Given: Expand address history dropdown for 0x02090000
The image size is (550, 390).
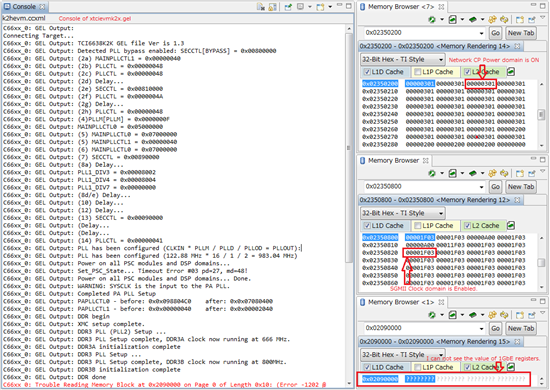Looking at the screenshot, I should tap(481, 329).
